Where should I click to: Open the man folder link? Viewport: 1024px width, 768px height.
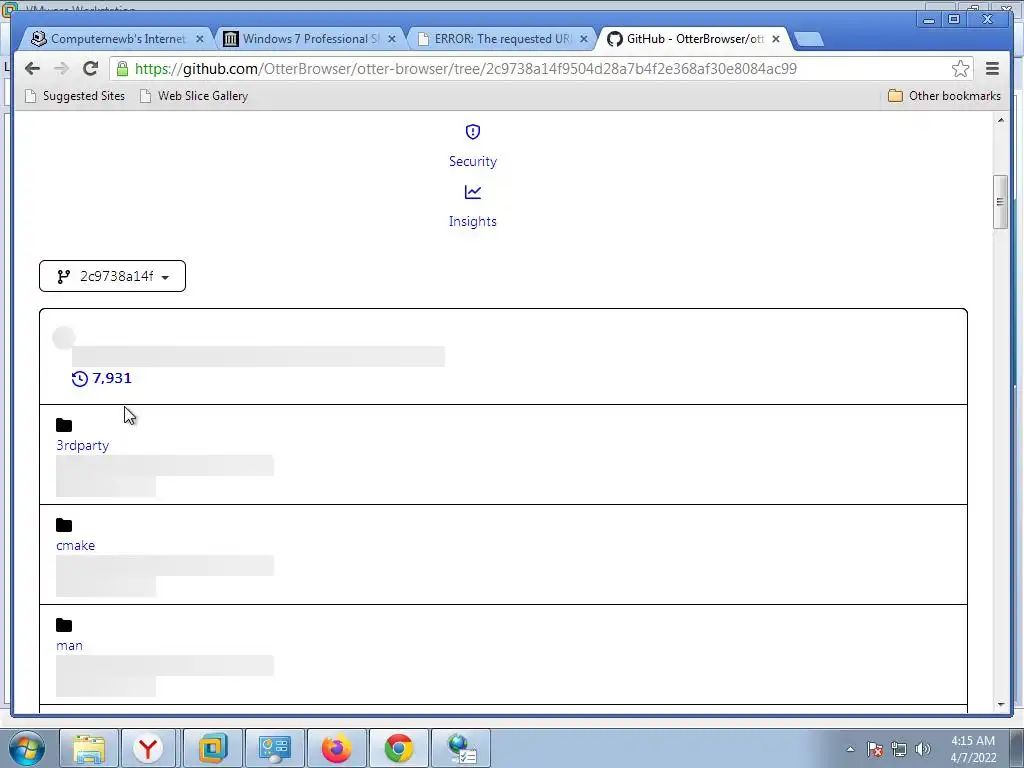pos(69,645)
